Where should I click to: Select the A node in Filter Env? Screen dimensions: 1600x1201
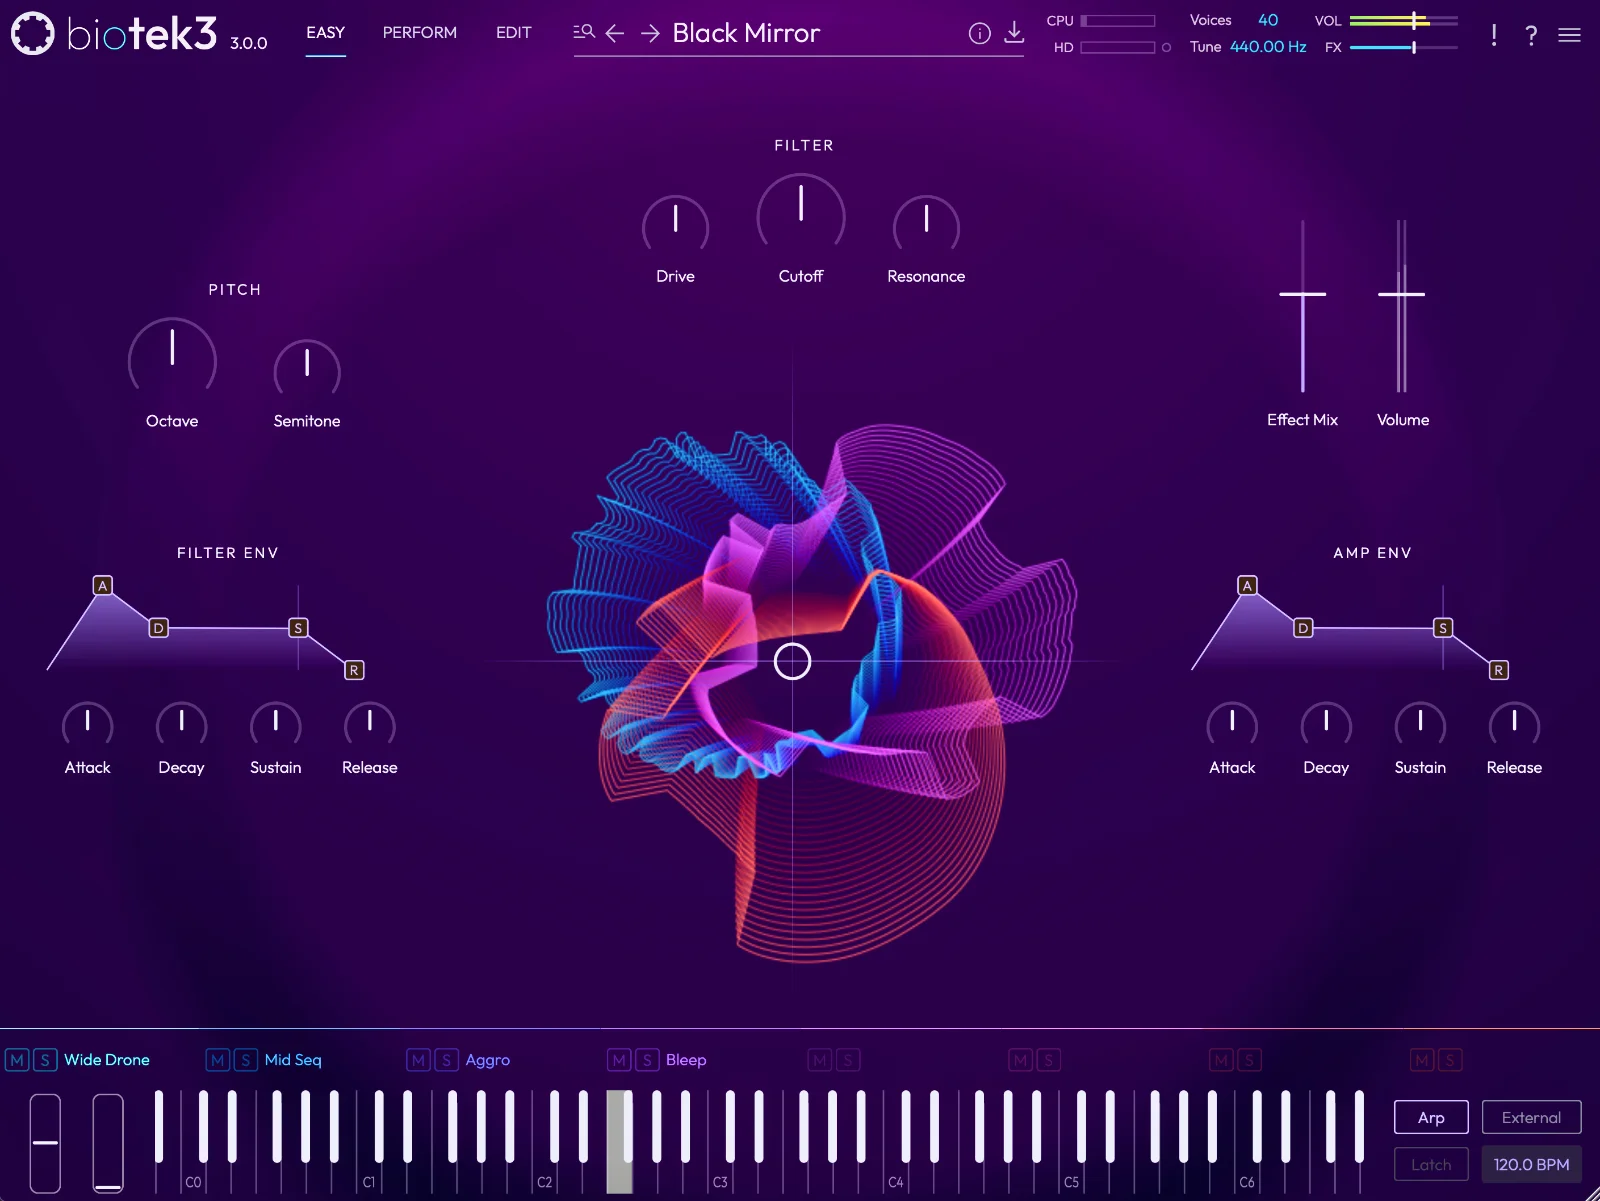(102, 586)
